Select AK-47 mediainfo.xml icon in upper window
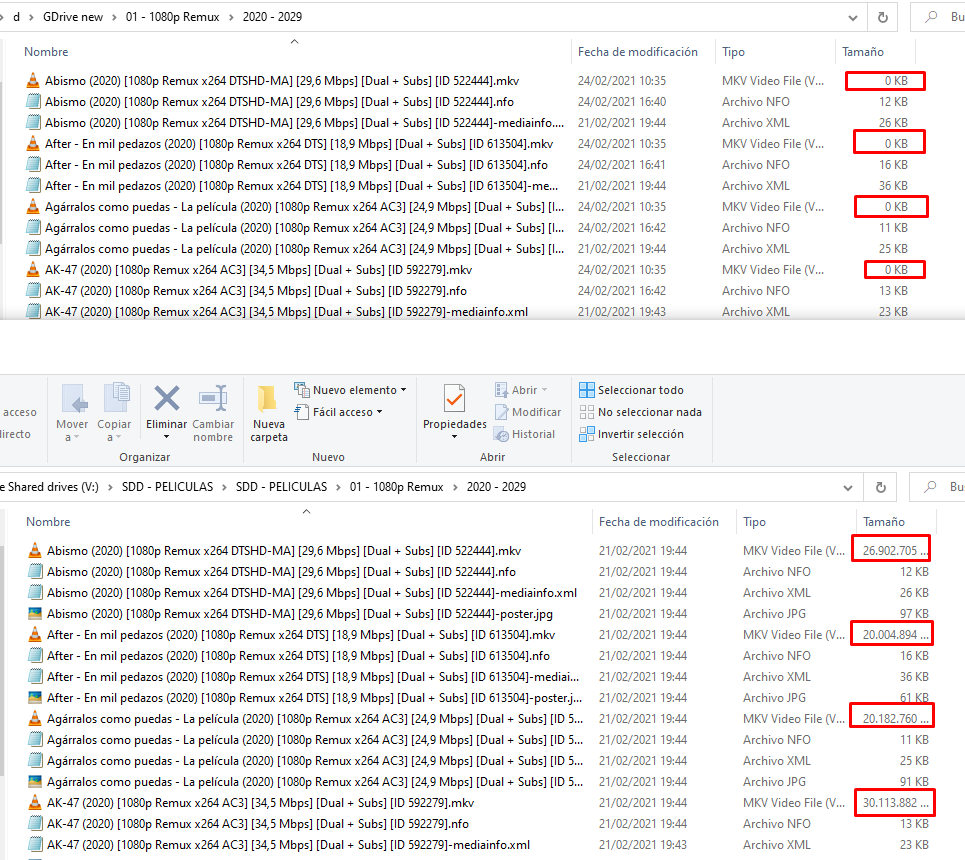965x860 pixels. pos(34,311)
